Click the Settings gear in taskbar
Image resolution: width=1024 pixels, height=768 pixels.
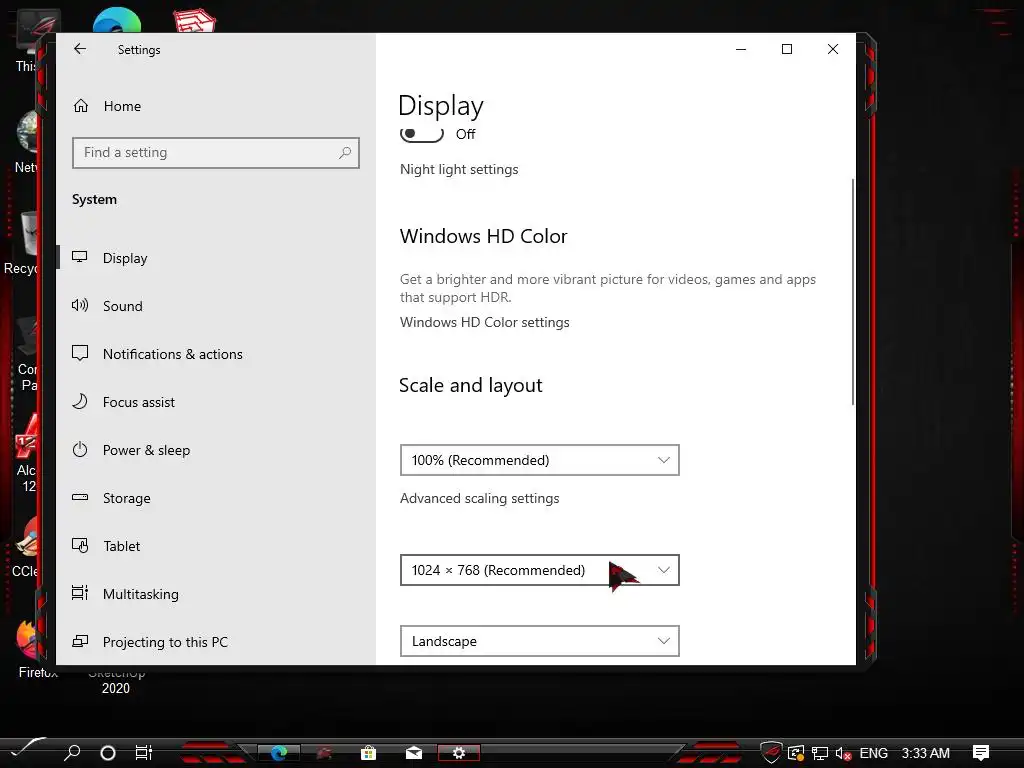(x=459, y=753)
